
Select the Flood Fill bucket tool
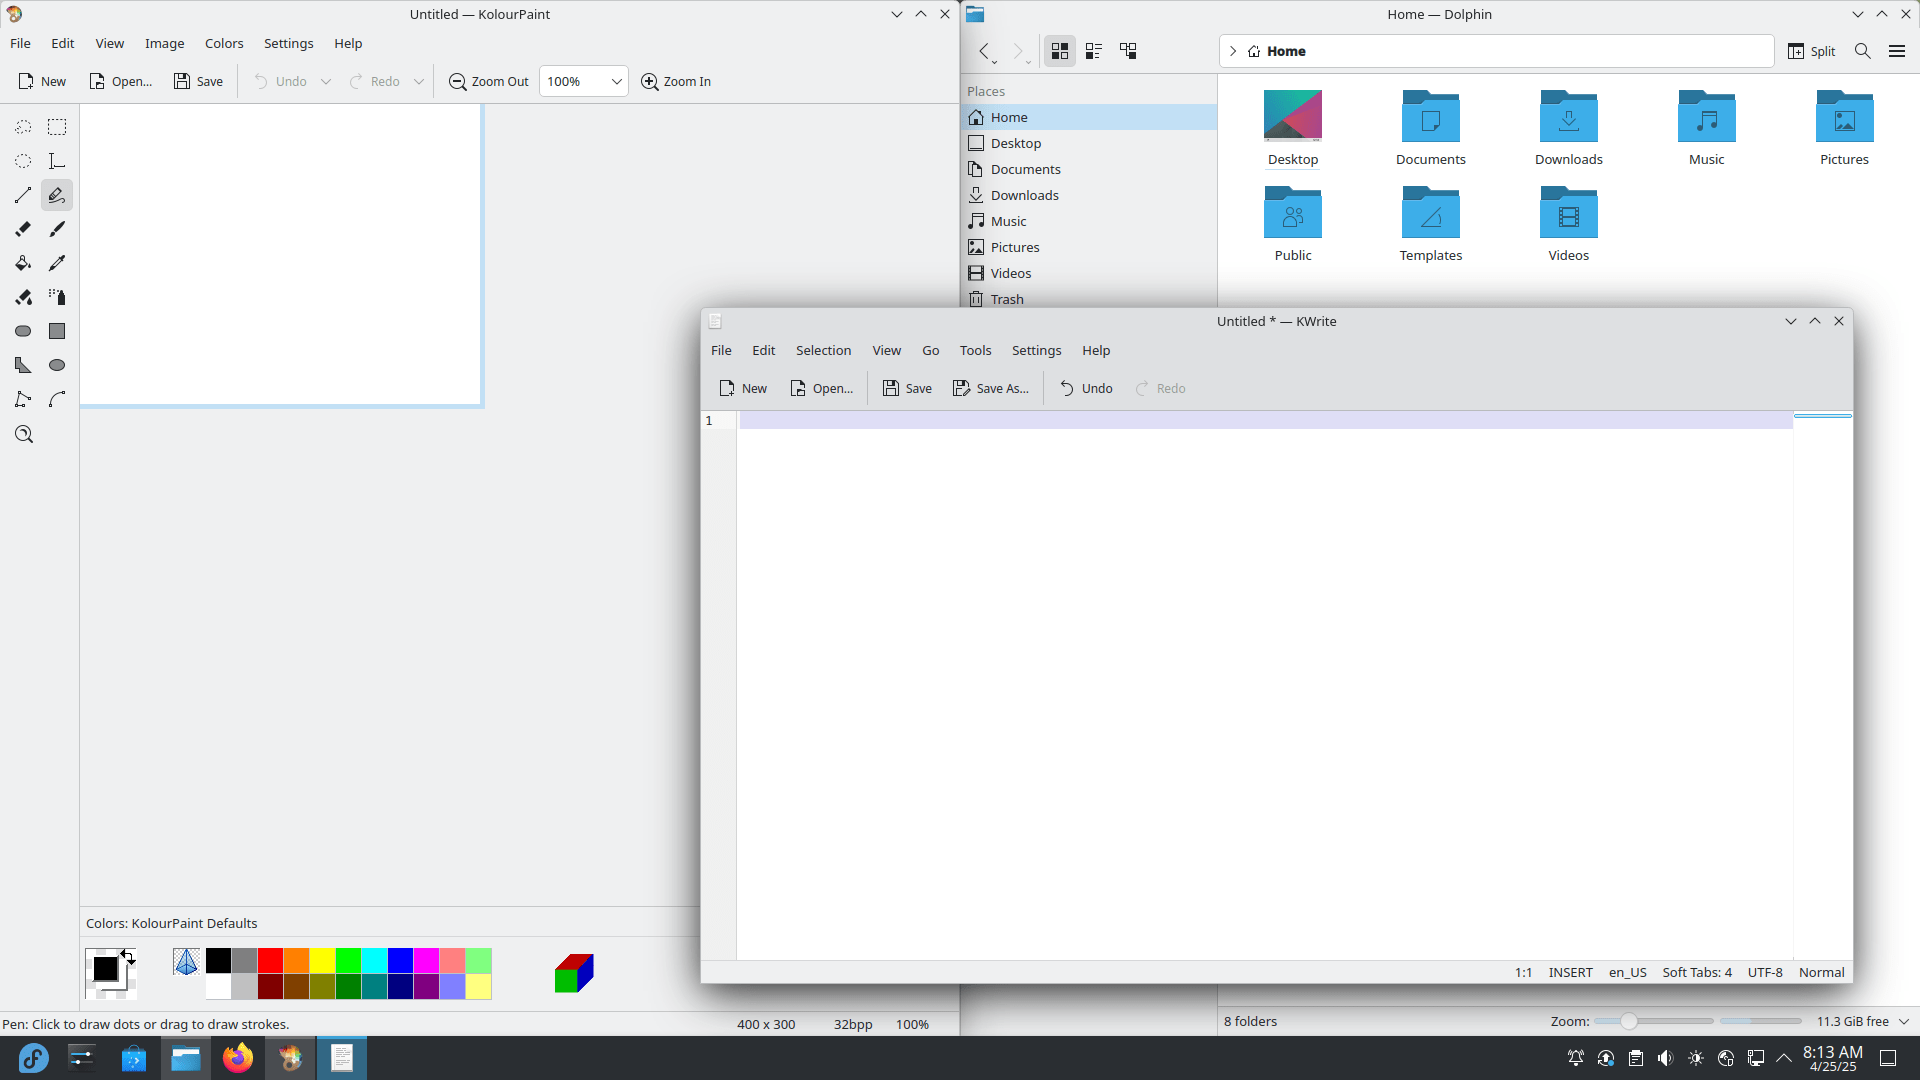[x=23, y=263]
